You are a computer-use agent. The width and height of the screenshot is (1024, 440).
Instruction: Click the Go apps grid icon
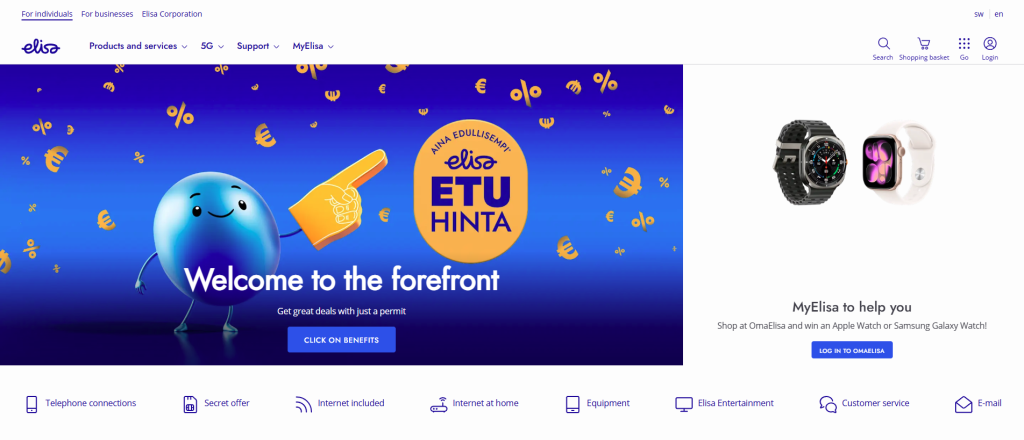[964, 44]
